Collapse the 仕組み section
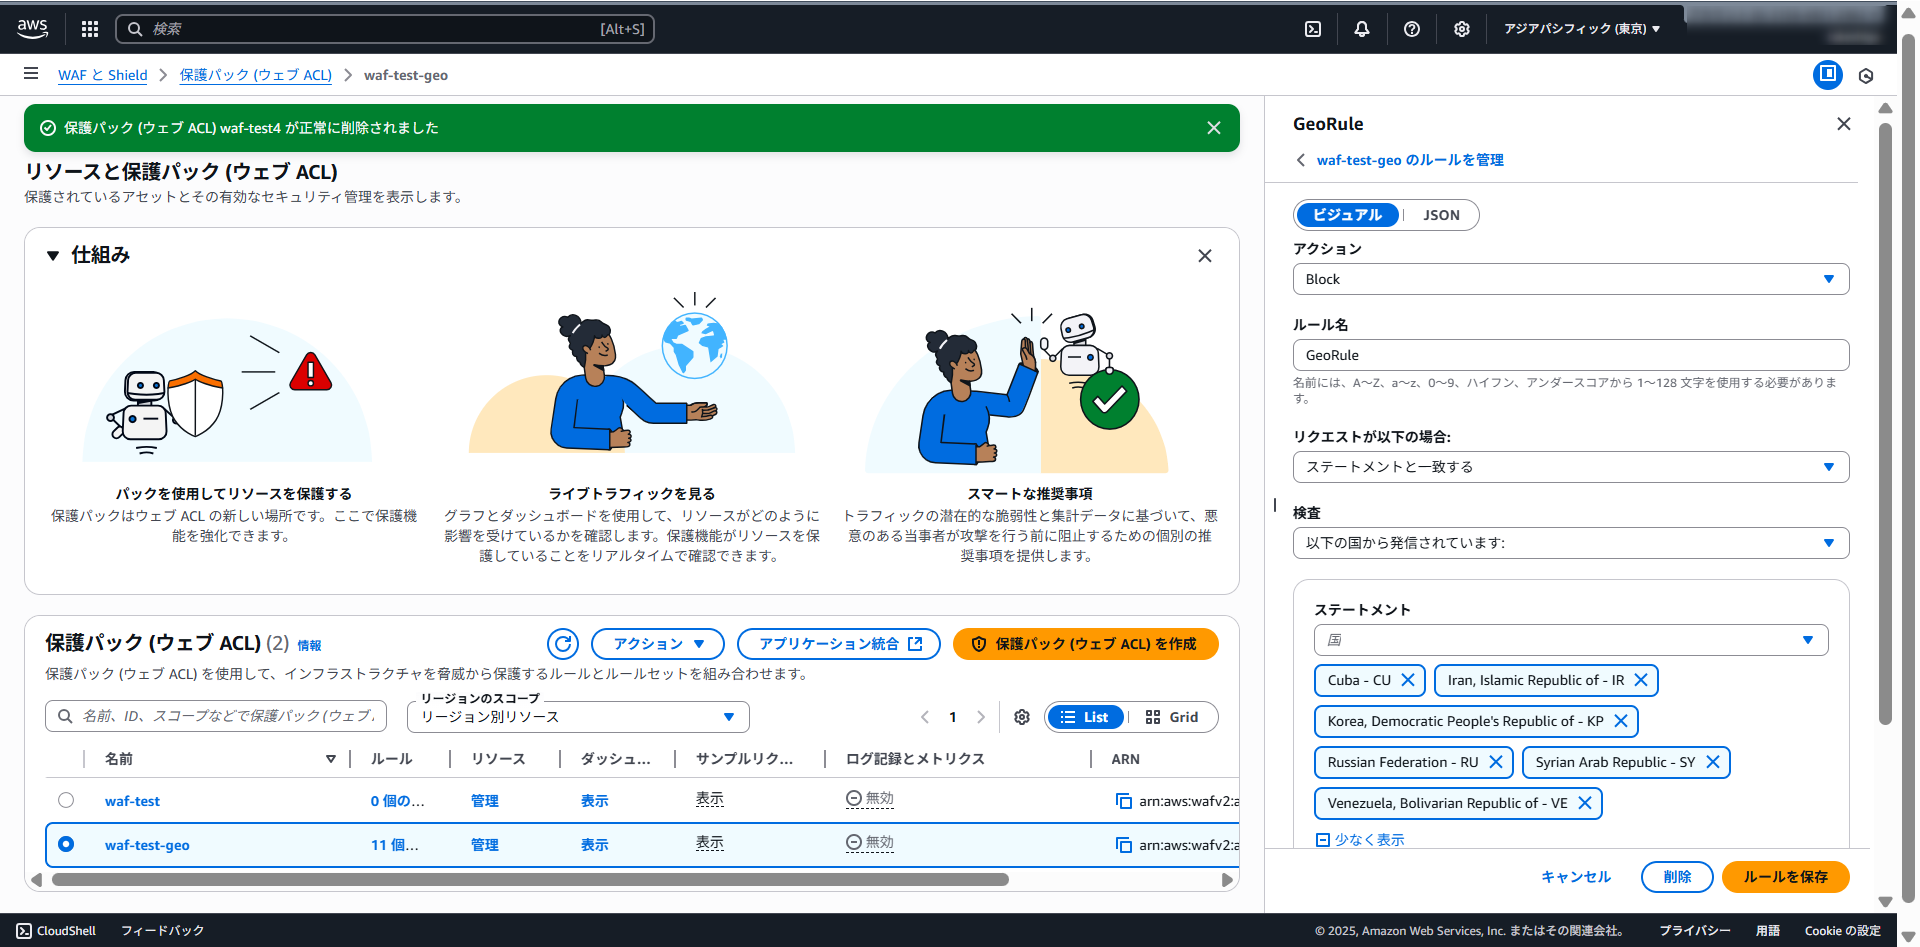 tap(53, 255)
